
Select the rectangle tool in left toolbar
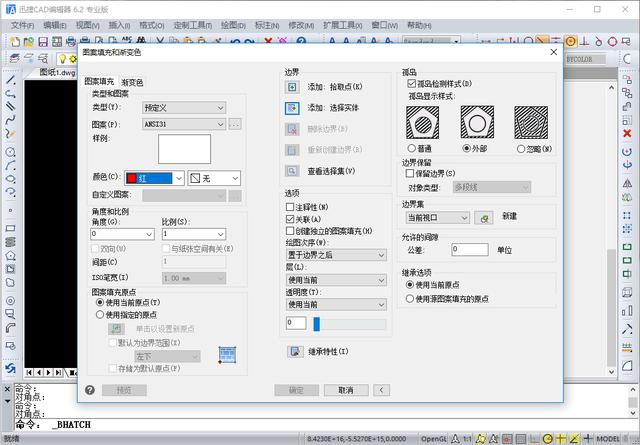[x=10, y=228]
